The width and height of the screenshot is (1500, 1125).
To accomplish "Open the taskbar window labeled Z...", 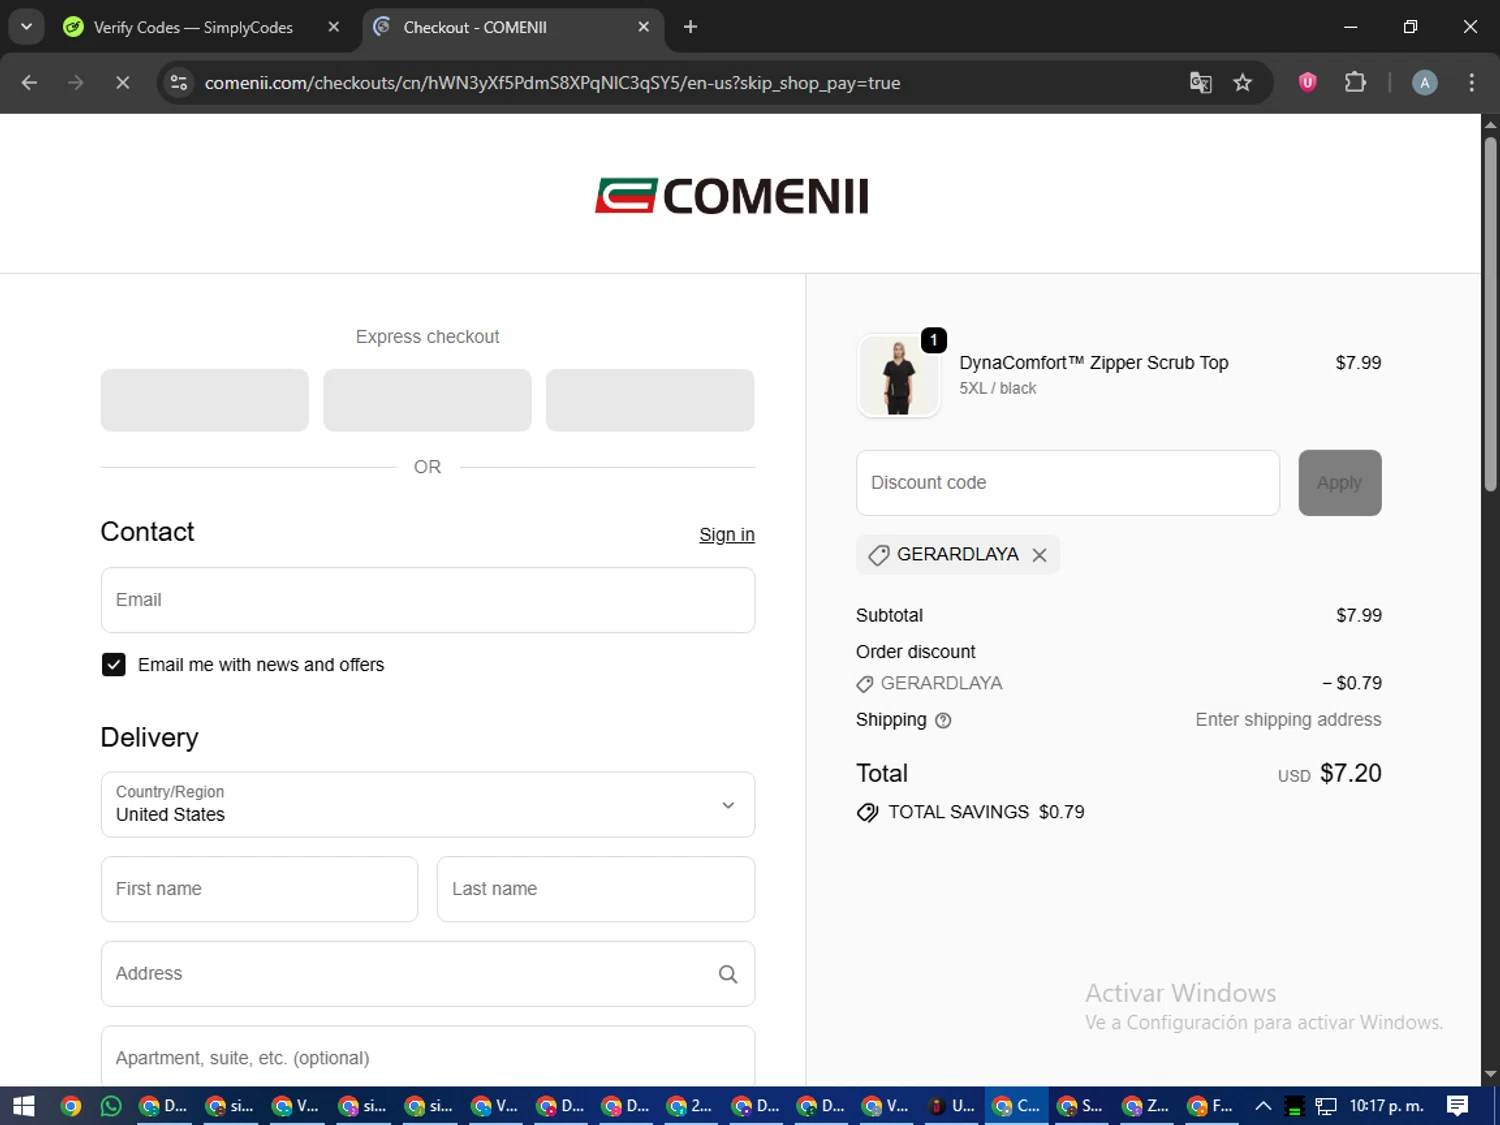I will [x=1146, y=1106].
